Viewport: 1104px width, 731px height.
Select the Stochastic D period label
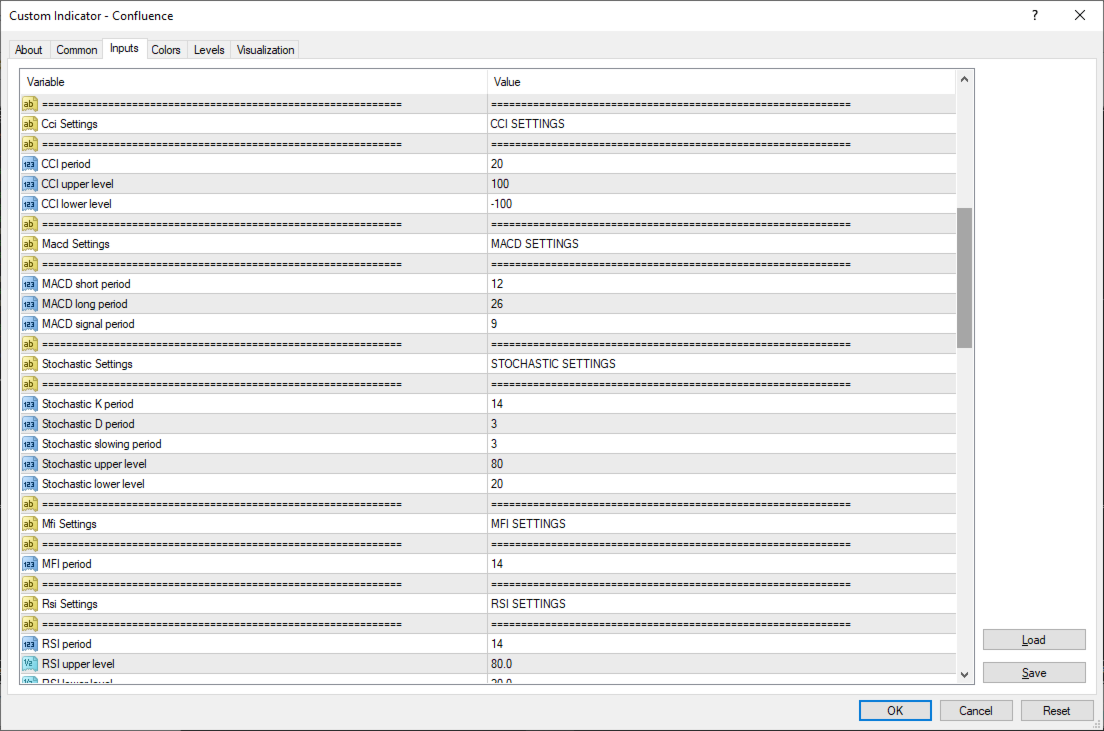pos(88,424)
